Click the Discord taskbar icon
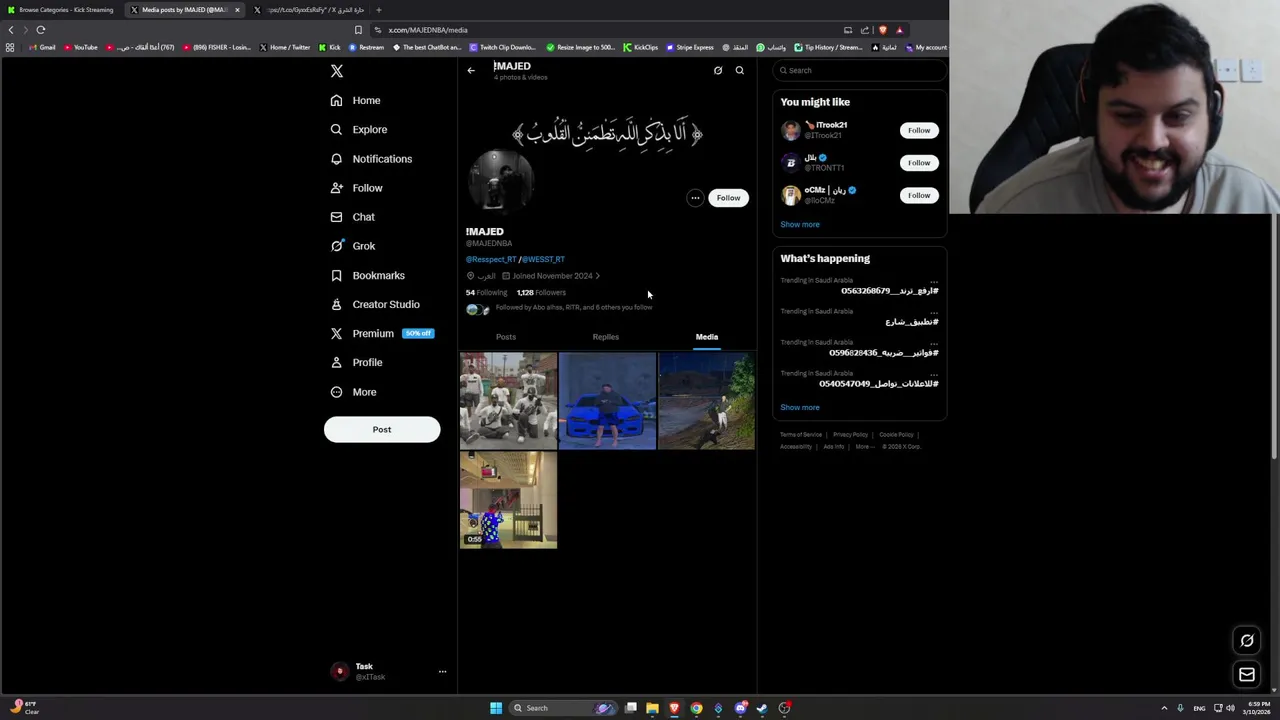Screen dimensions: 1280x720 pos(740,708)
